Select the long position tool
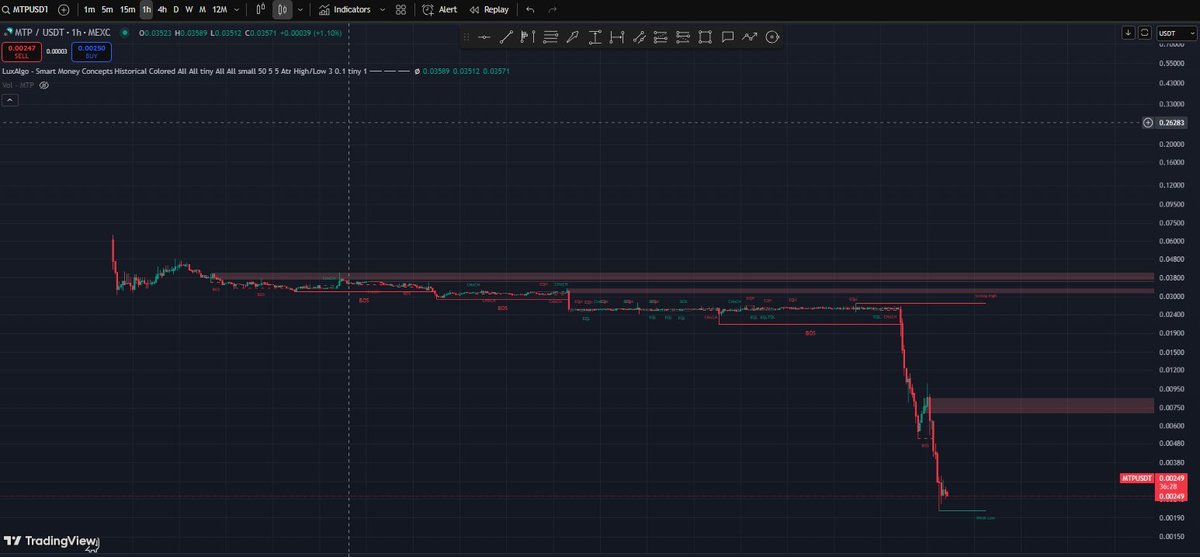Image resolution: width=1200 pixels, height=557 pixels. [x=661, y=37]
